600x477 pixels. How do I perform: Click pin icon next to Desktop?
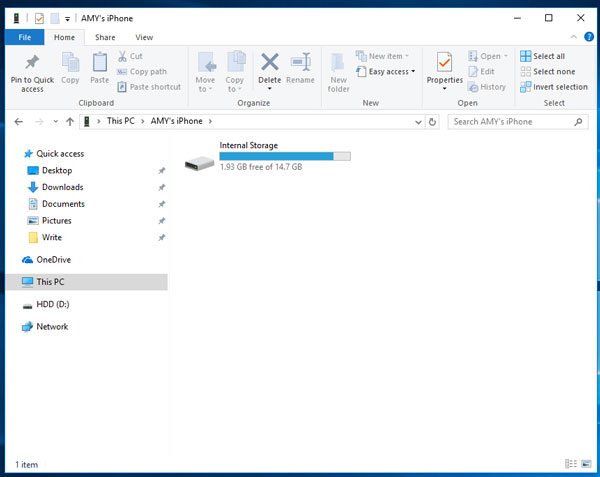(x=162, y=171)
